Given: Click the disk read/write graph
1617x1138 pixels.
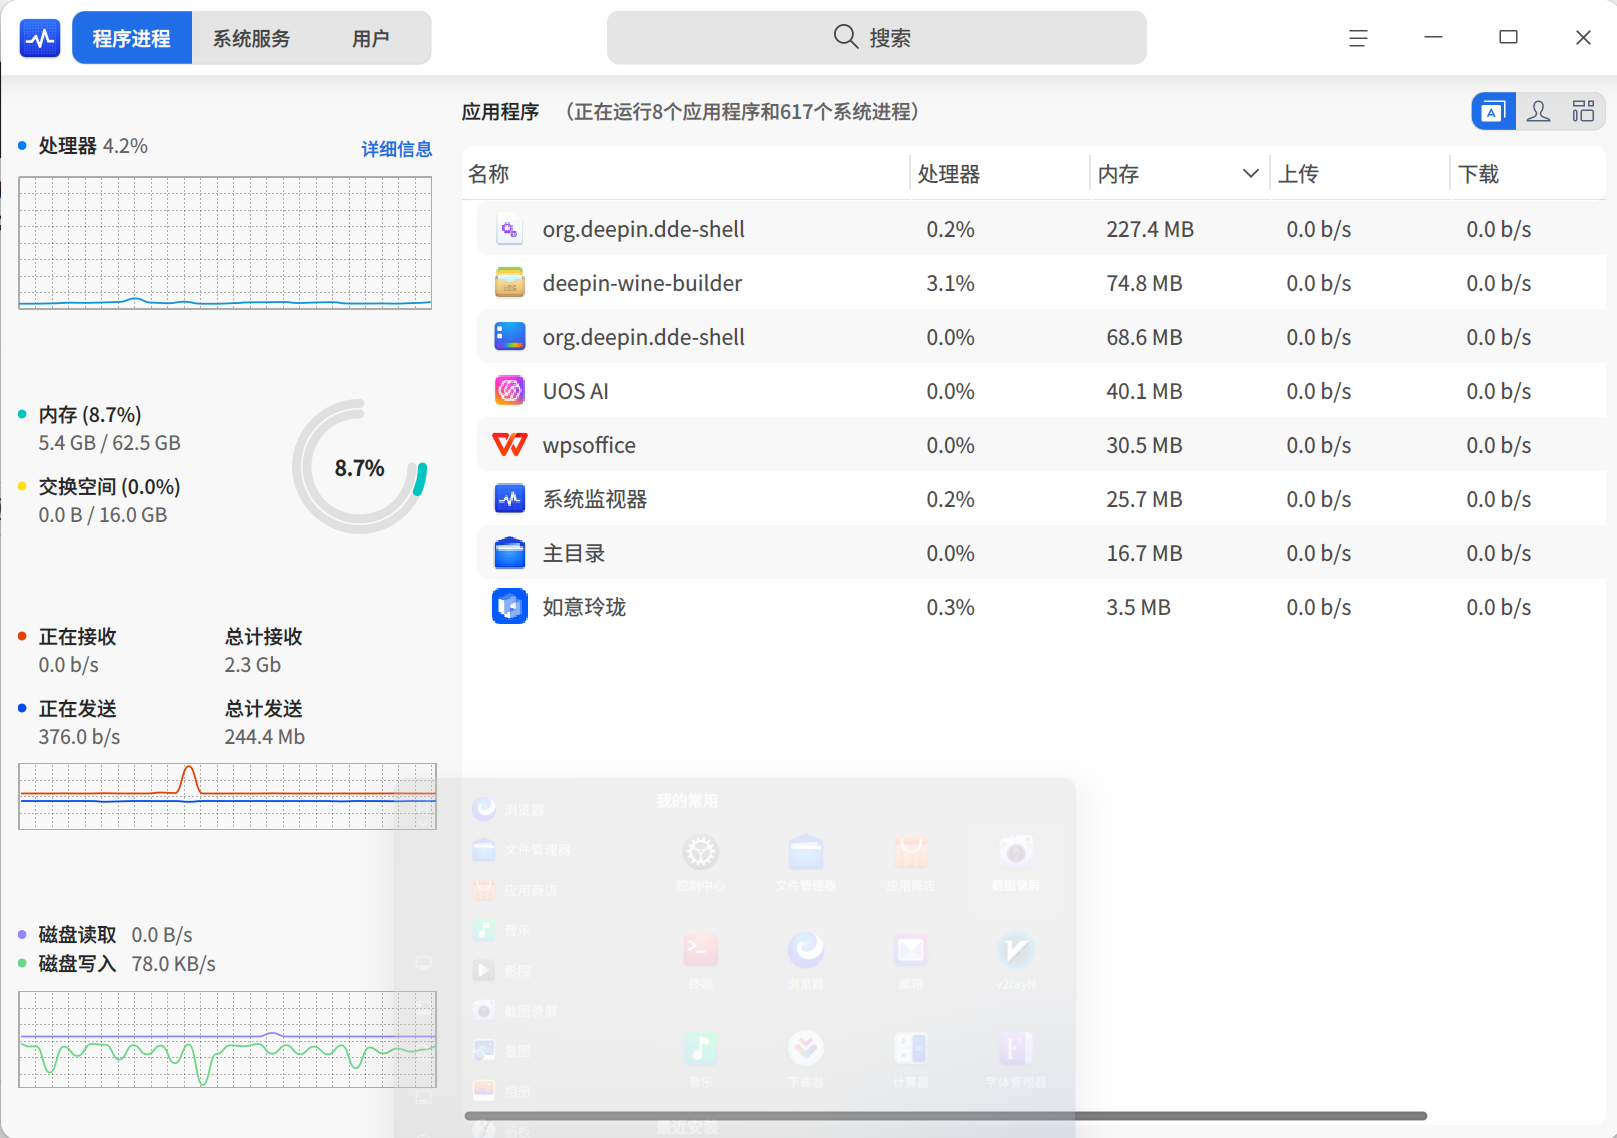Looking at the screenshot, I should click(227, 1039).
